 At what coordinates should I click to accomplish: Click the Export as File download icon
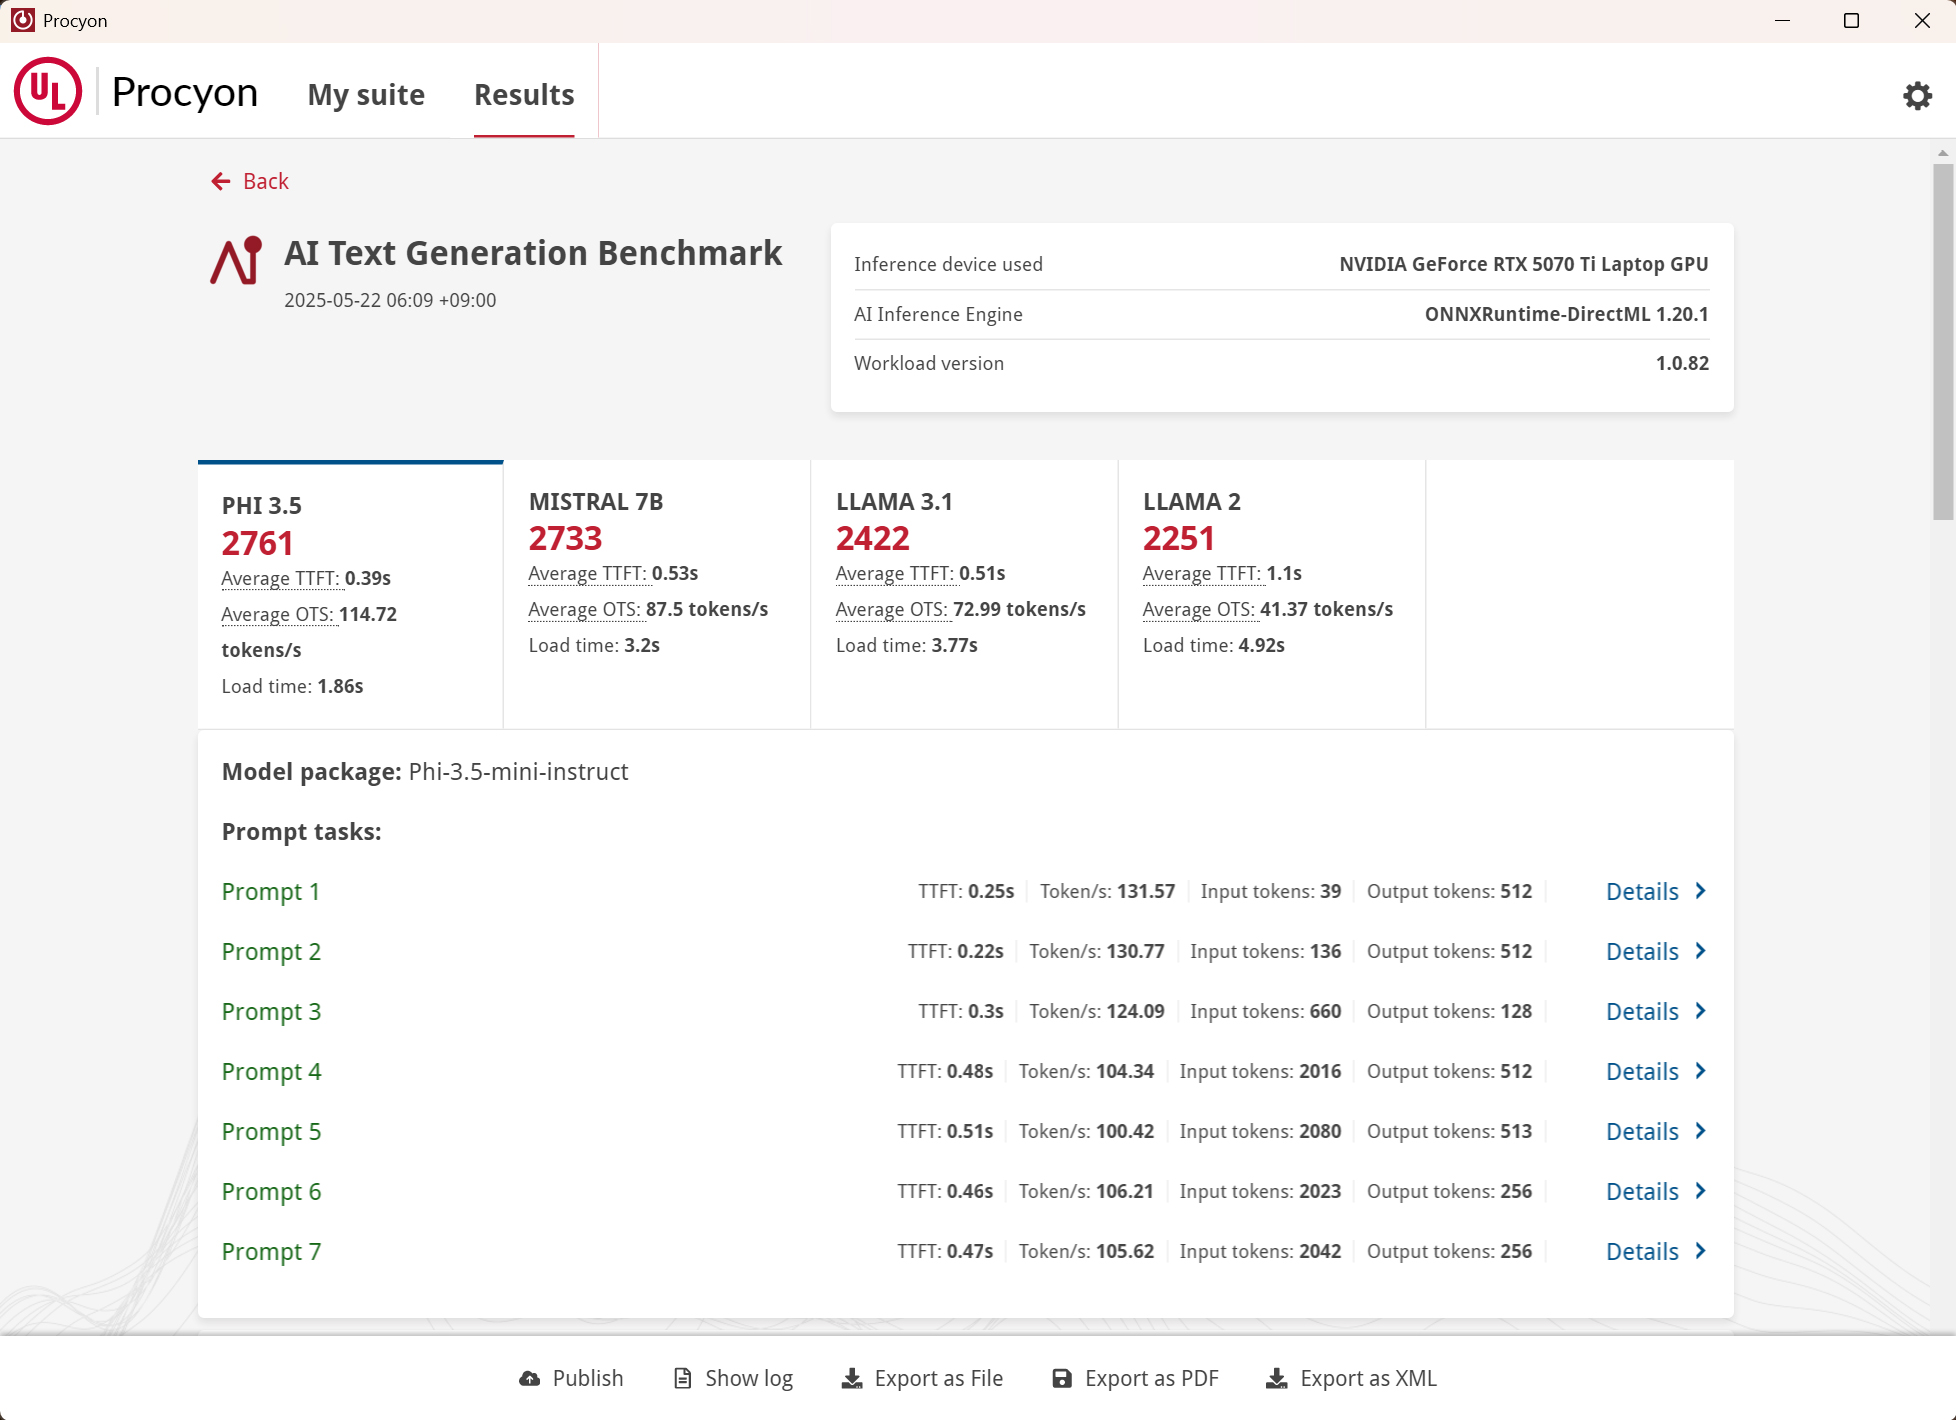click(852, 1379)
